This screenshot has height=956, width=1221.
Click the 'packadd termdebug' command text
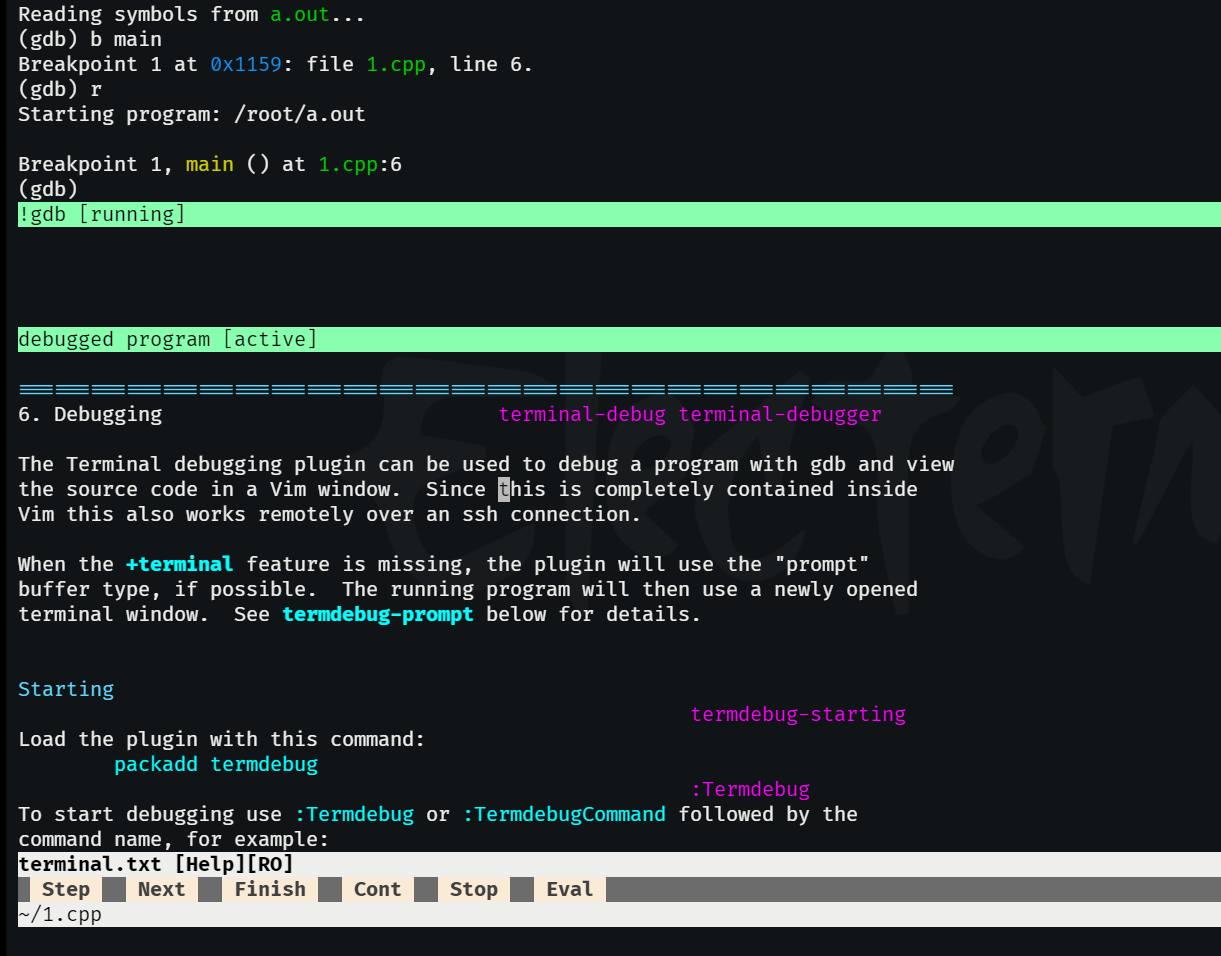click(216, 764)
